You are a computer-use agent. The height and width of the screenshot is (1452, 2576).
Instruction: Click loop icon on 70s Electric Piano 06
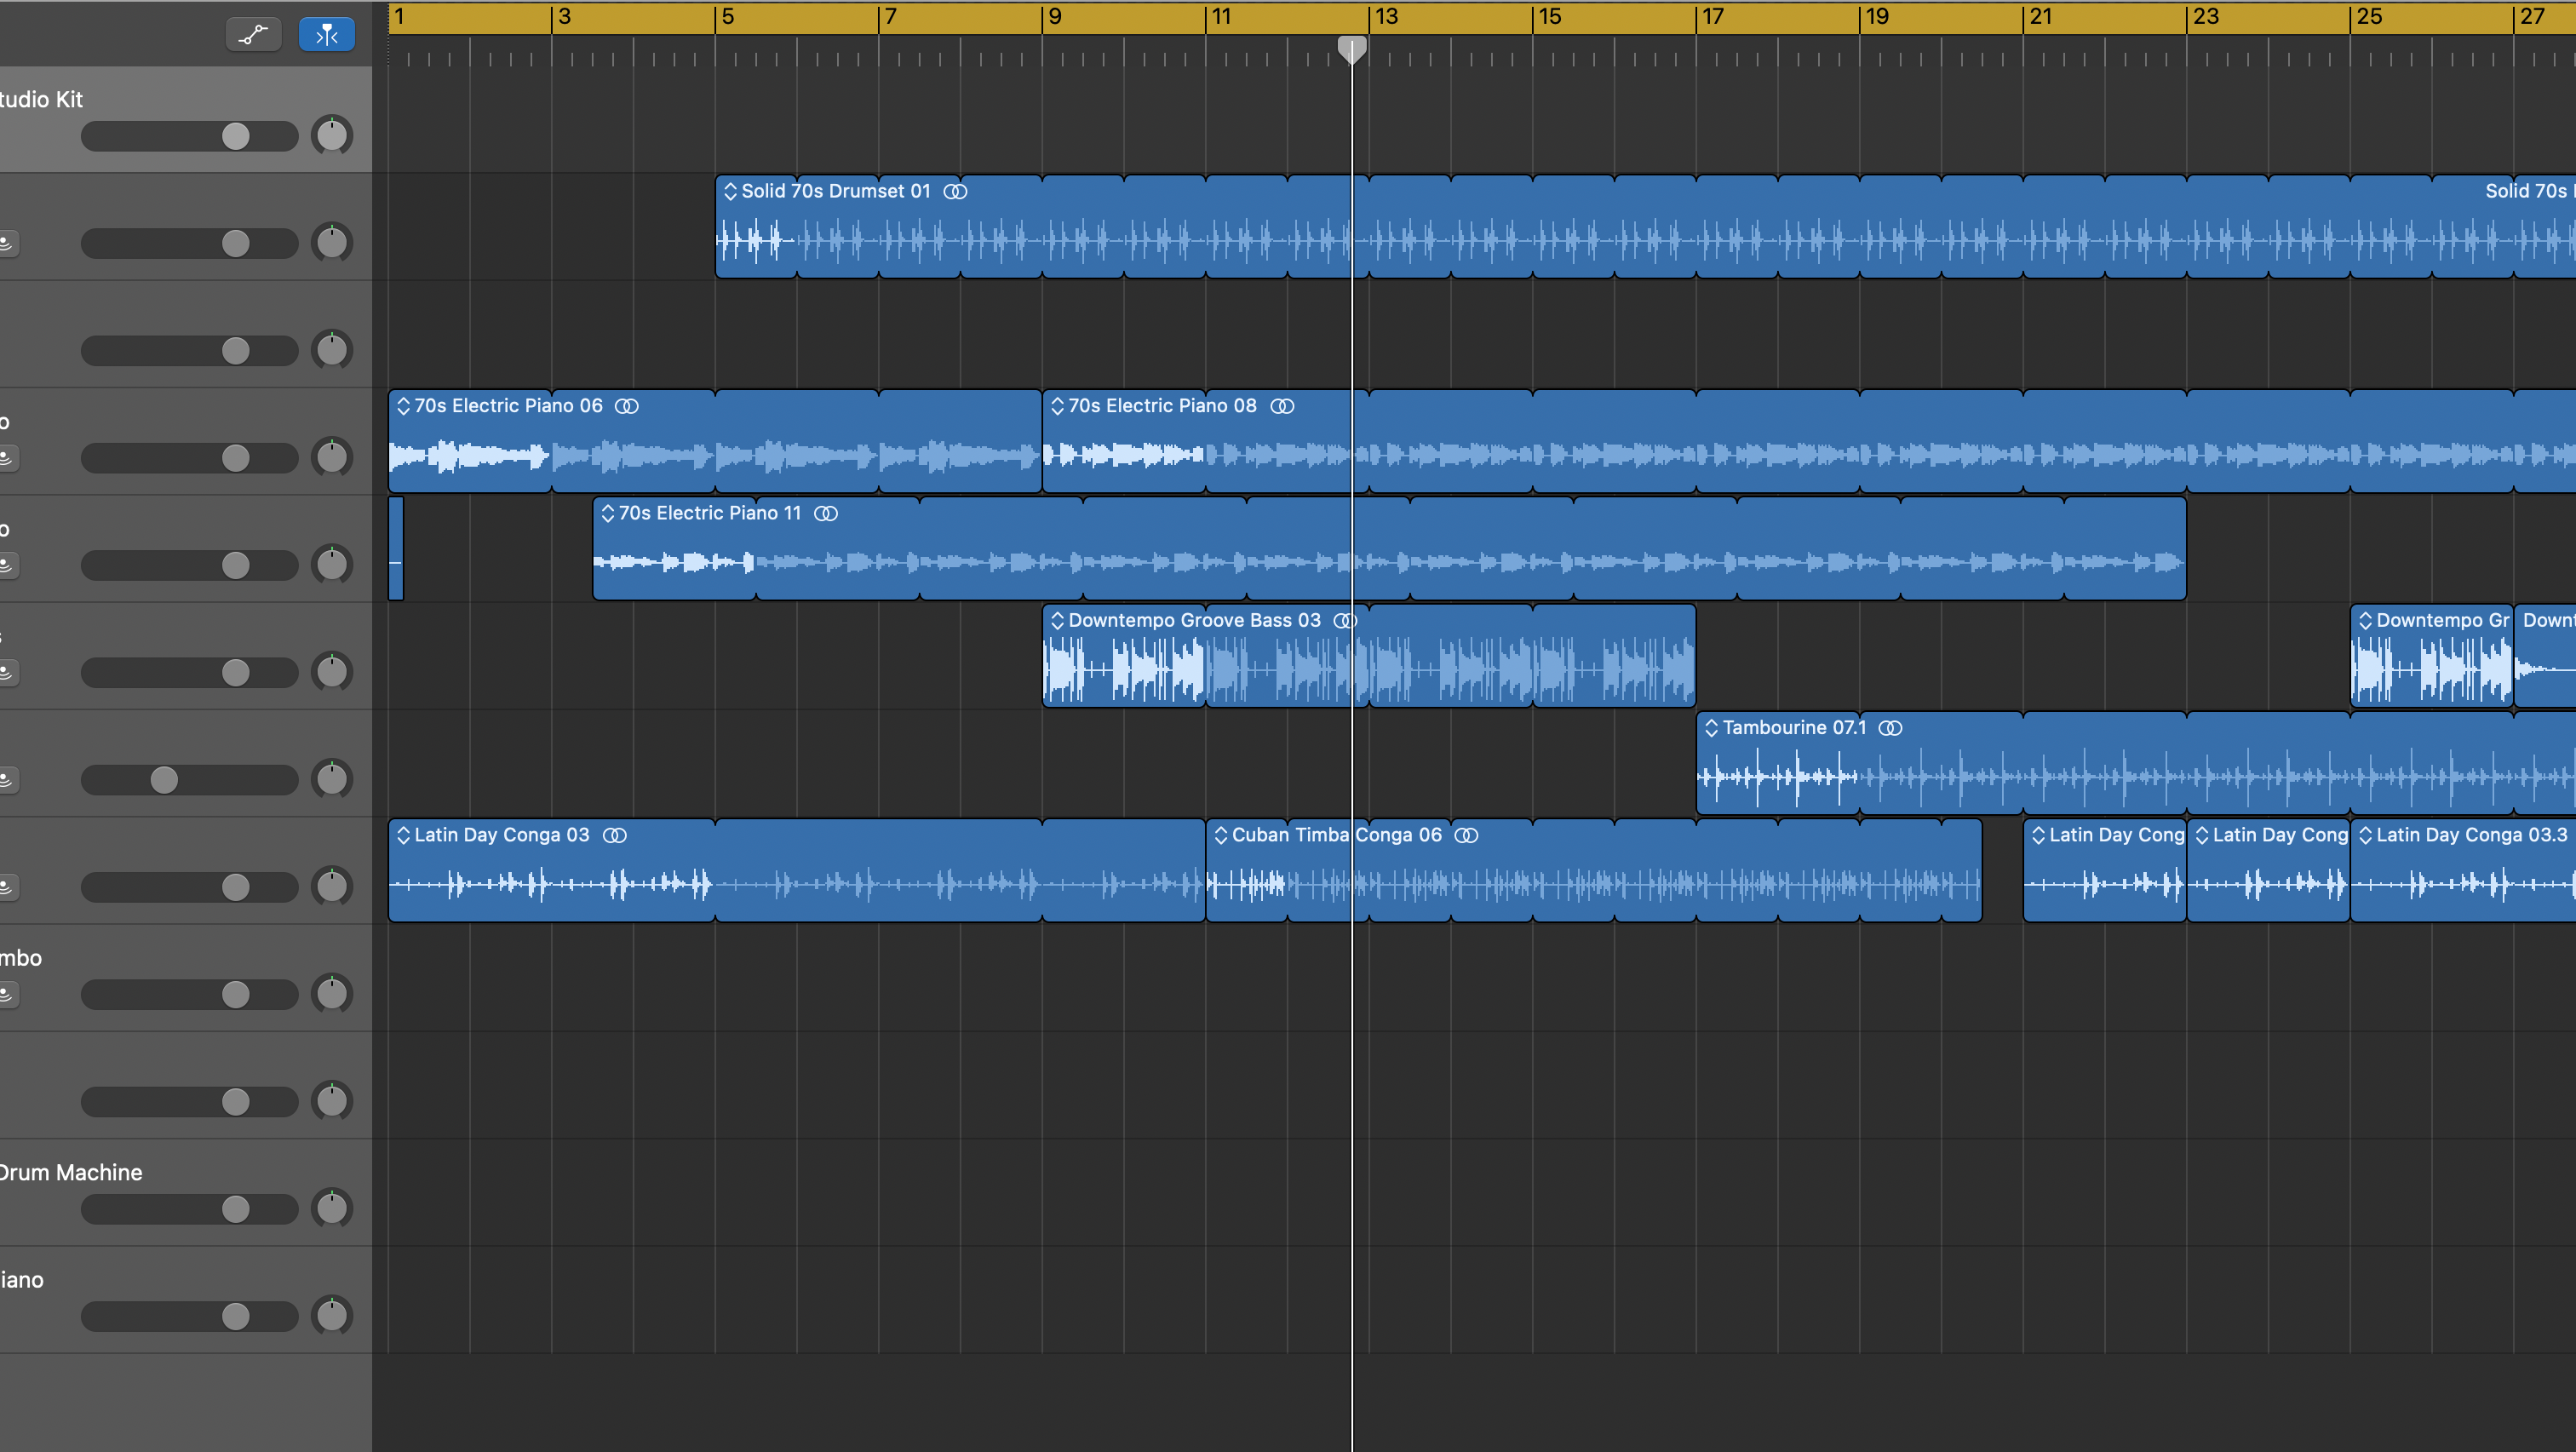pos(627,406)
